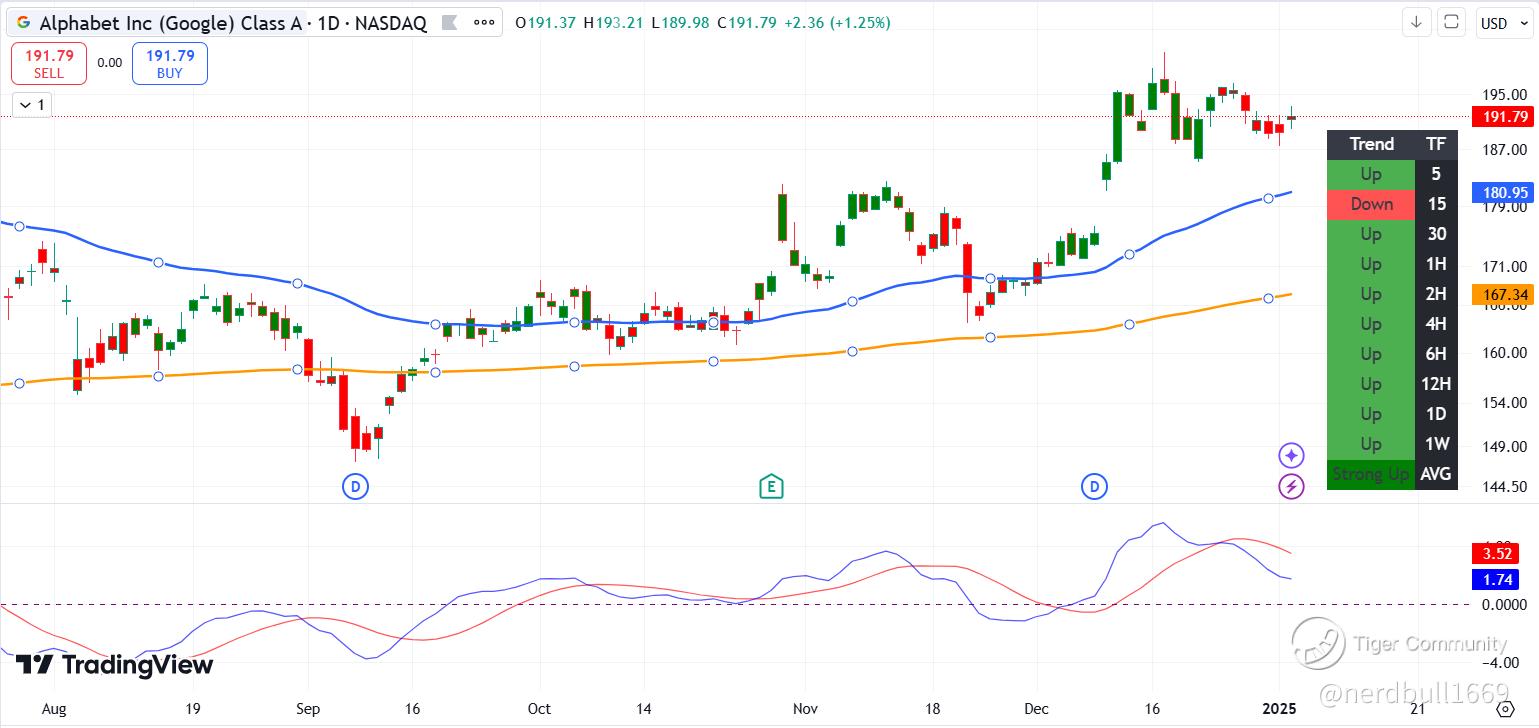Click the 171.00 price axis label
1539x728 pixels.
coord(1505,267)
